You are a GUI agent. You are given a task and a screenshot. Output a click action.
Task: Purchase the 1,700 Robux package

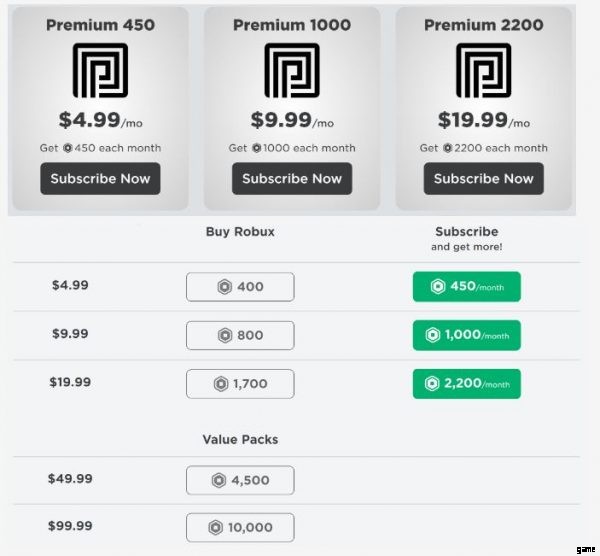(240, 384)
